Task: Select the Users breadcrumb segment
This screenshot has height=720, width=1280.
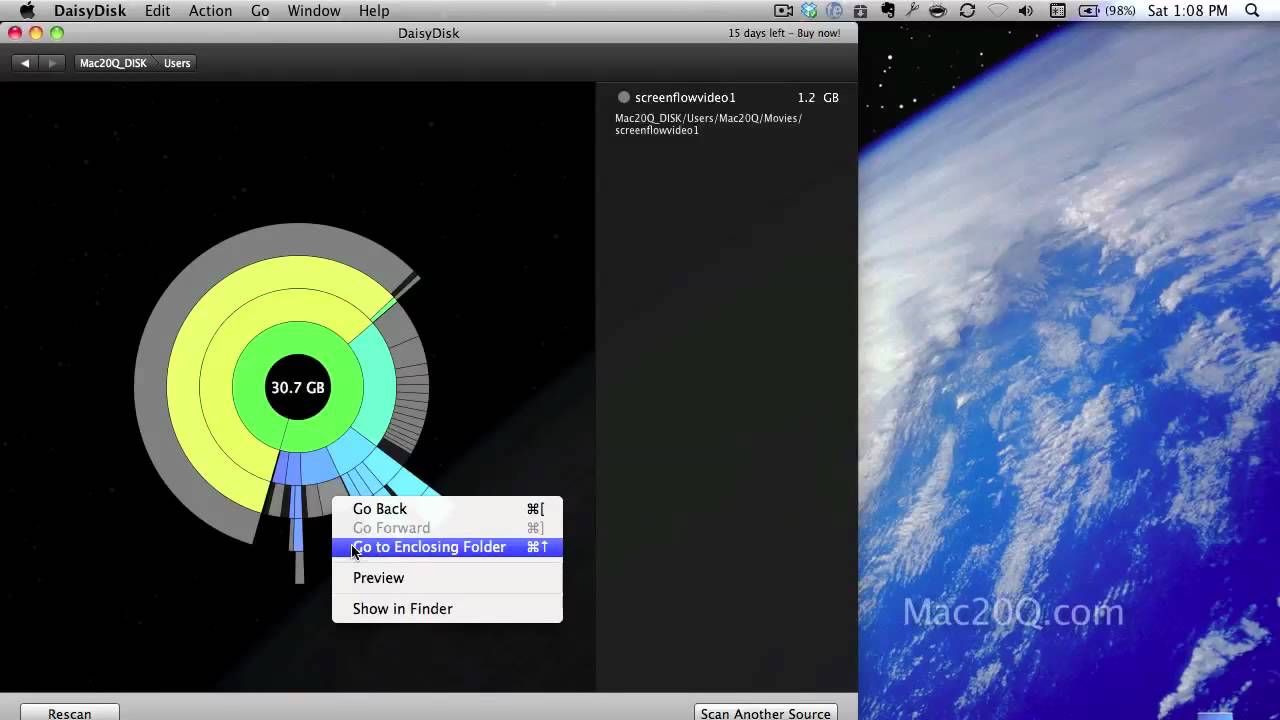Action: [177, 63]
